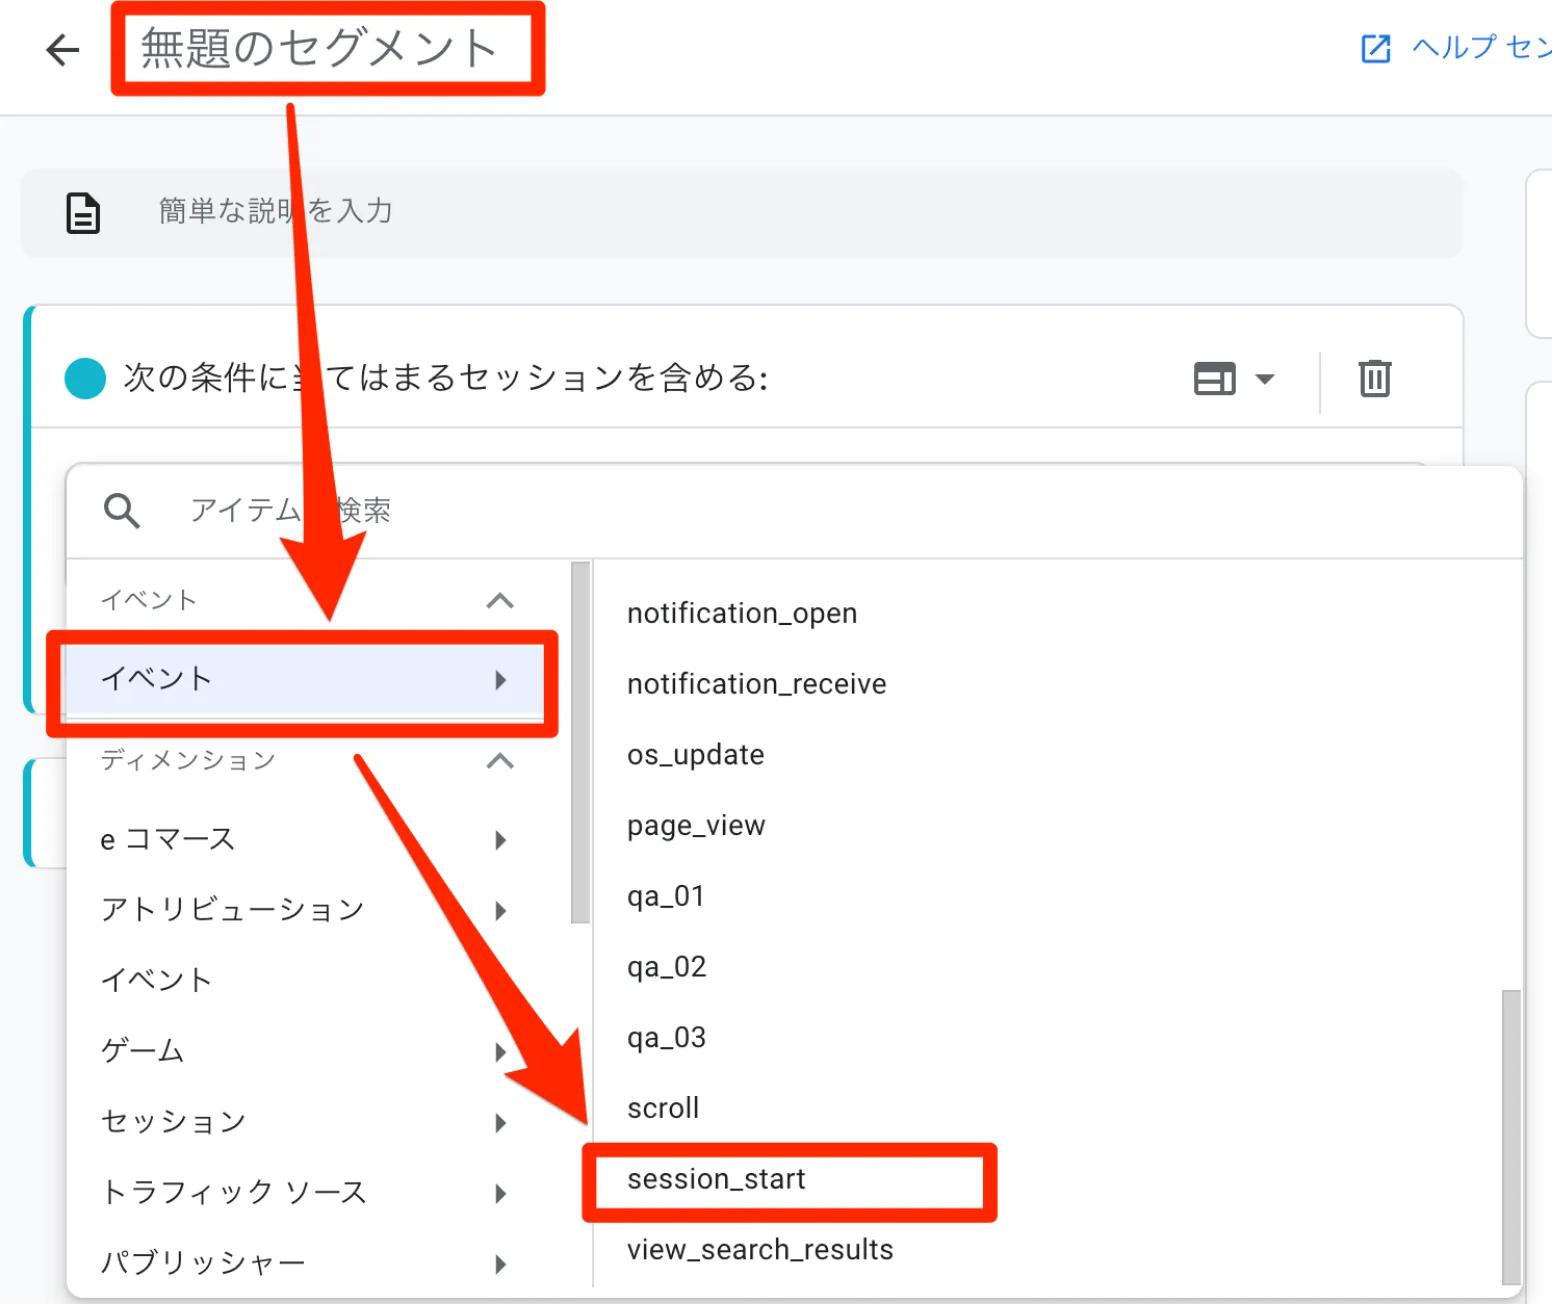Open the condition scope panel icon dropdown
Viewport: 1552px width, 1304px height.
1234,379
